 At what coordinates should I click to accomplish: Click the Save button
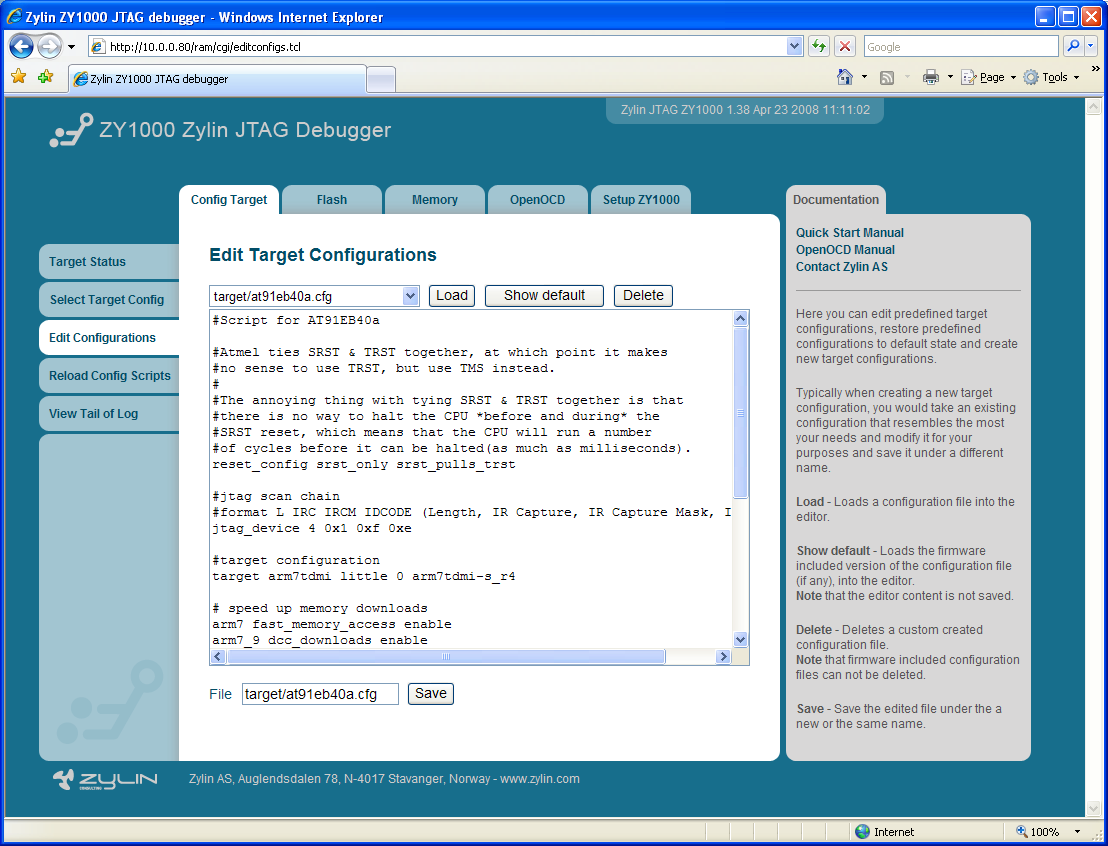pyautogui.click(x=430, y=693)
